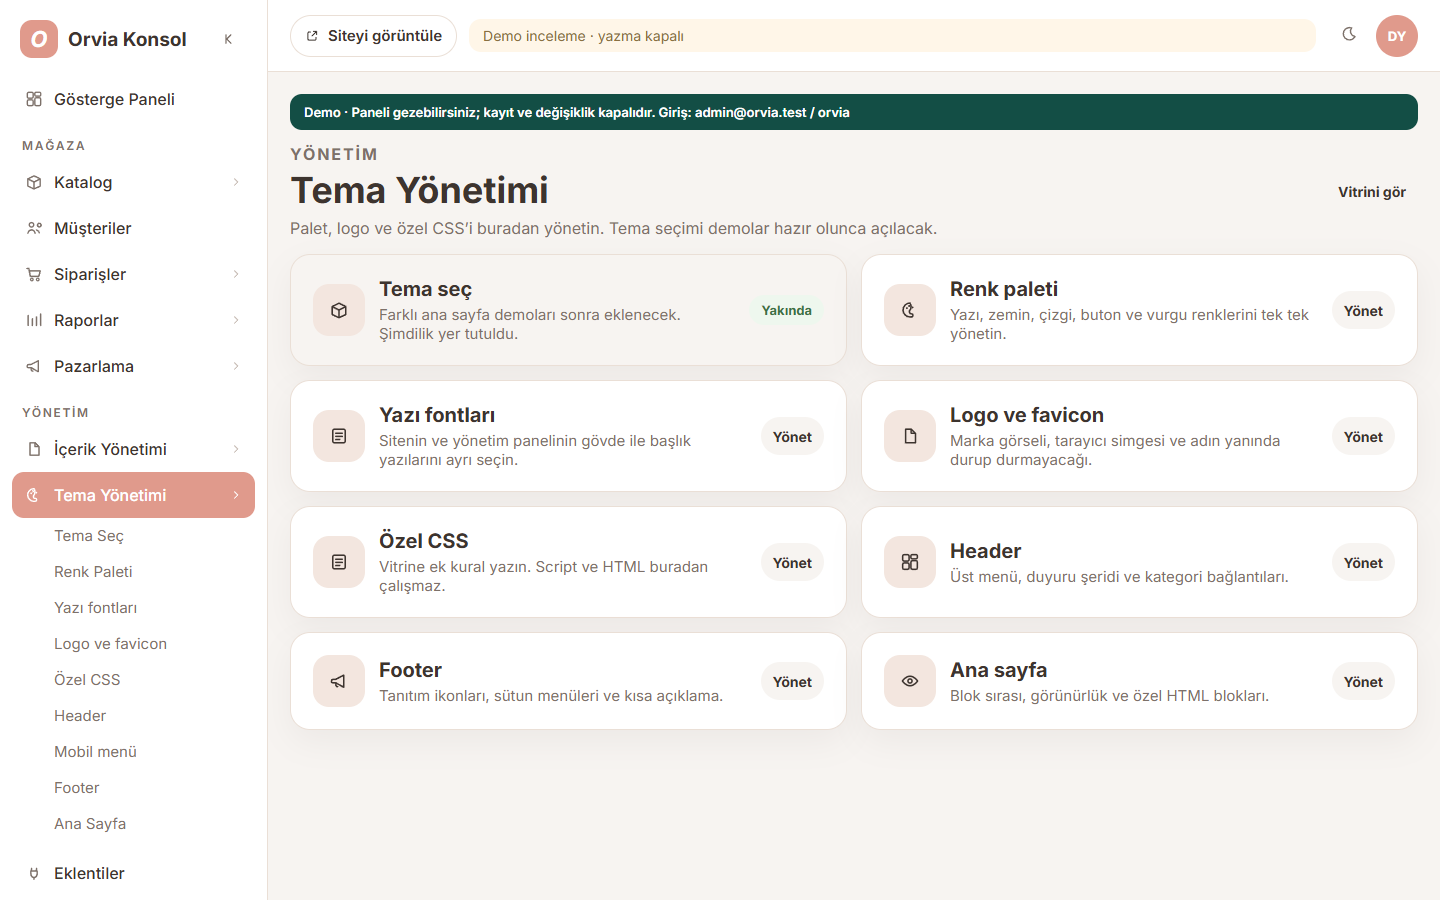Click Yönet on Özel CSS card

click(792, 563)
